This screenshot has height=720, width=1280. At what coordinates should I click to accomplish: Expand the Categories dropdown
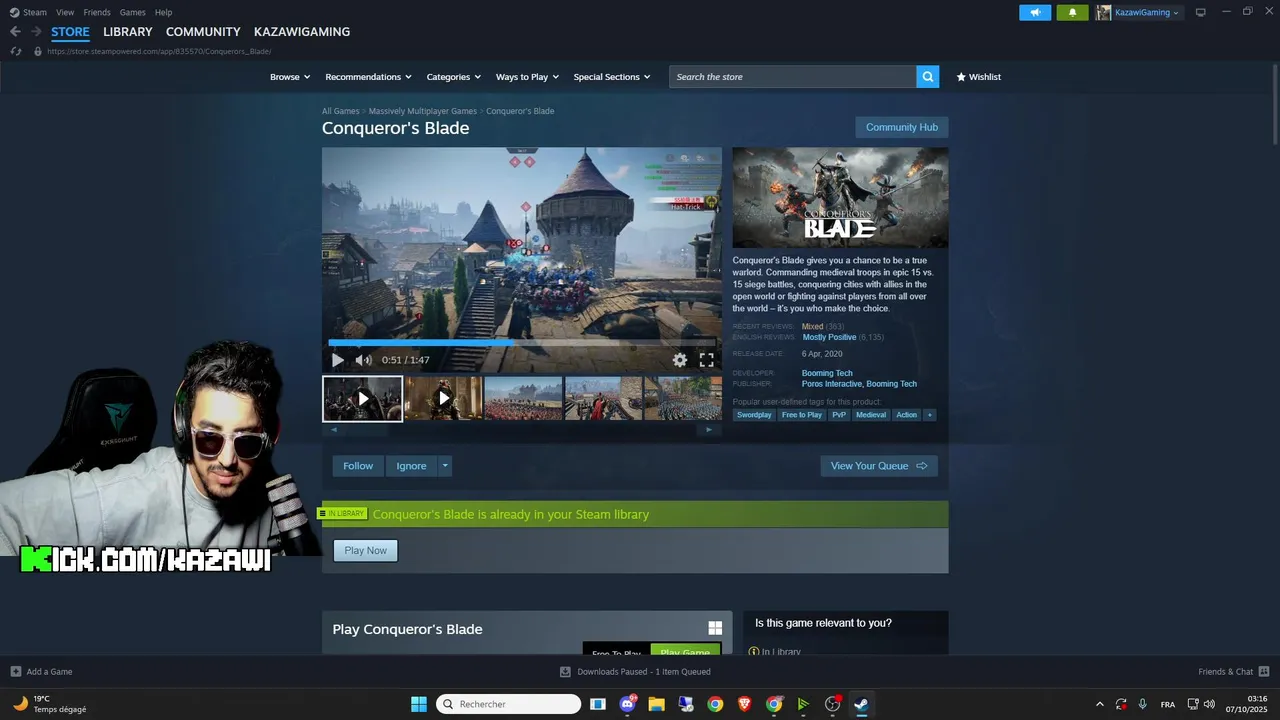click(x=453, y=77)
